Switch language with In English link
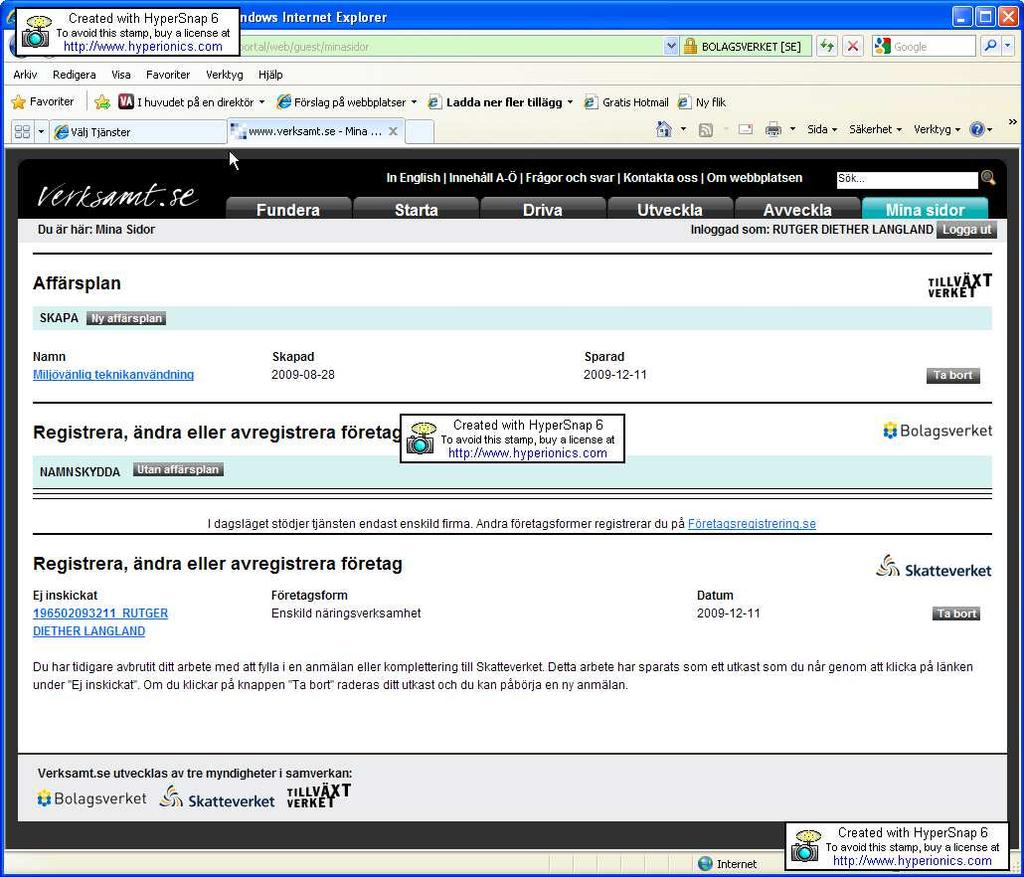The image size is (1024, 877). coord(413,178)
